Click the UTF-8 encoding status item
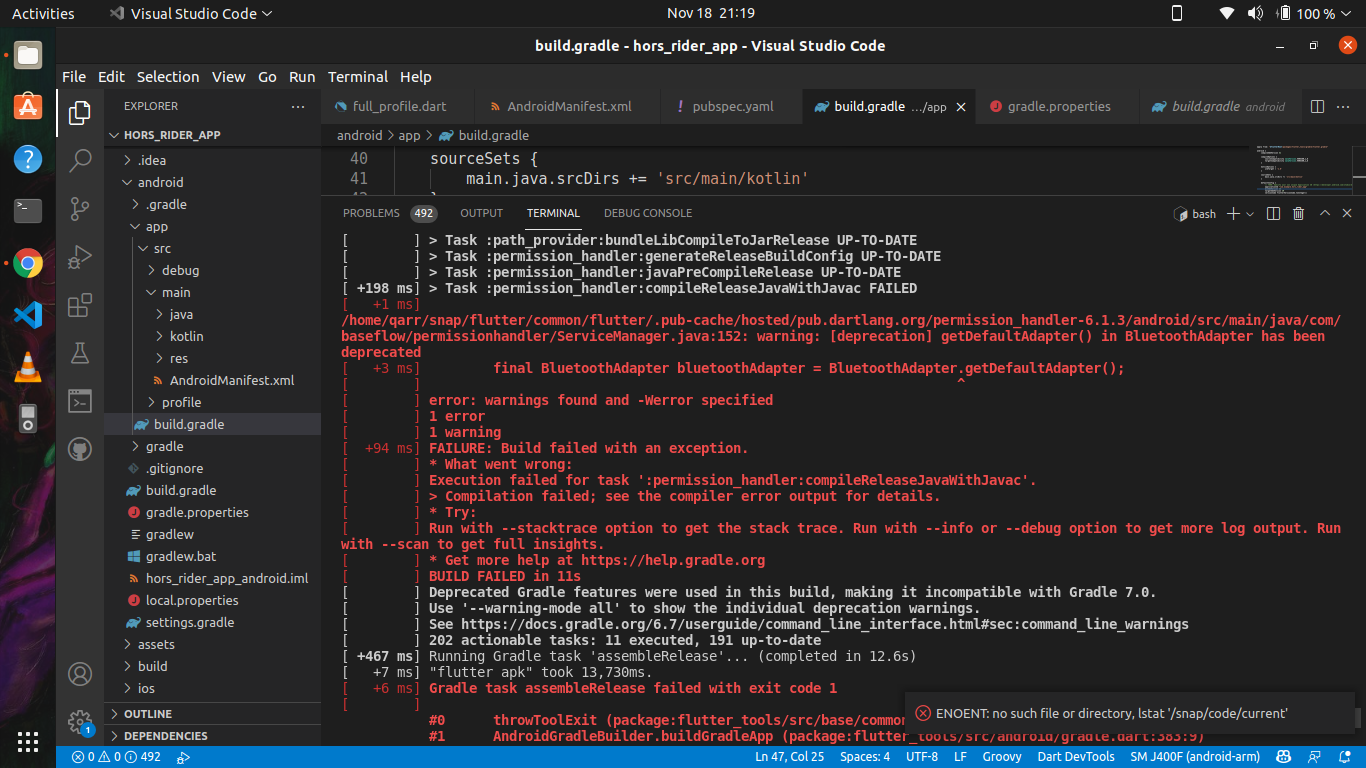1366x768 pixels. (x=921, y=757)
